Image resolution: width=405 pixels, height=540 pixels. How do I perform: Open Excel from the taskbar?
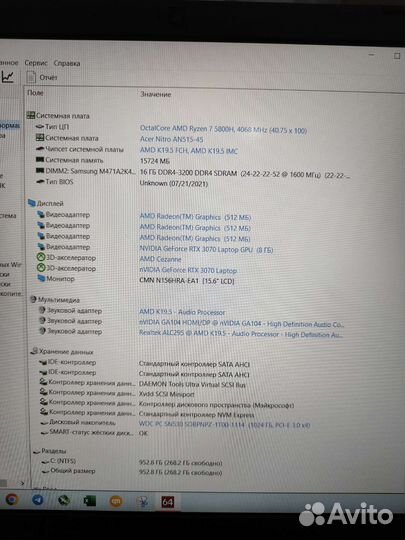(90, 500)
